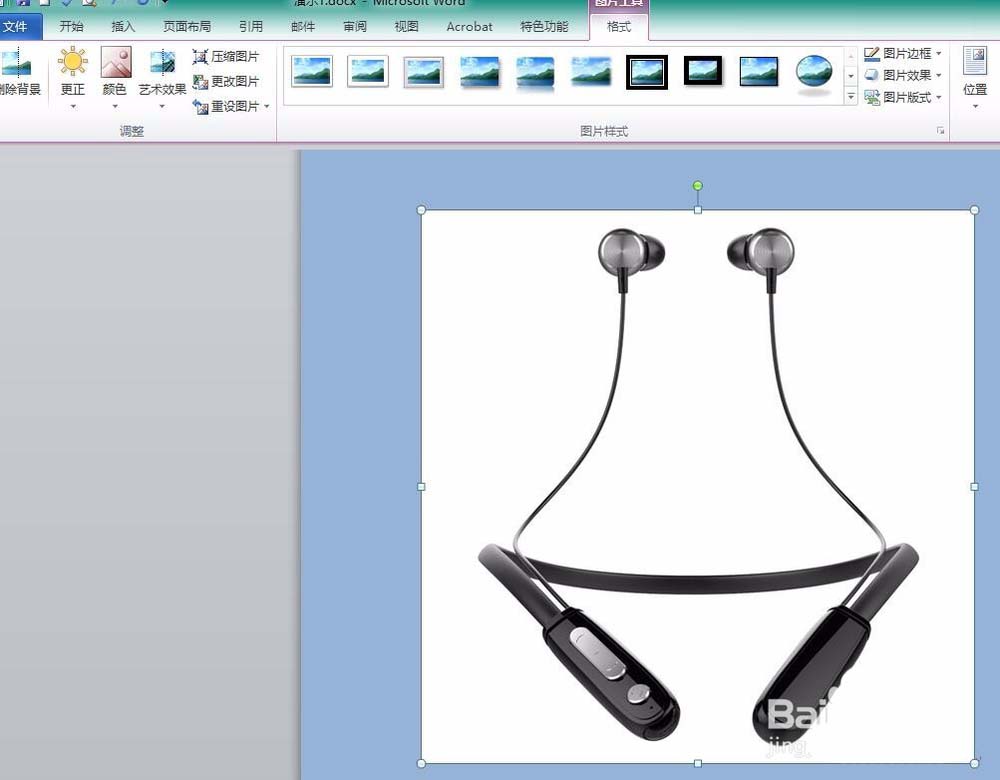Apply the sixth soft edge picture style

(x=591, y=71)
